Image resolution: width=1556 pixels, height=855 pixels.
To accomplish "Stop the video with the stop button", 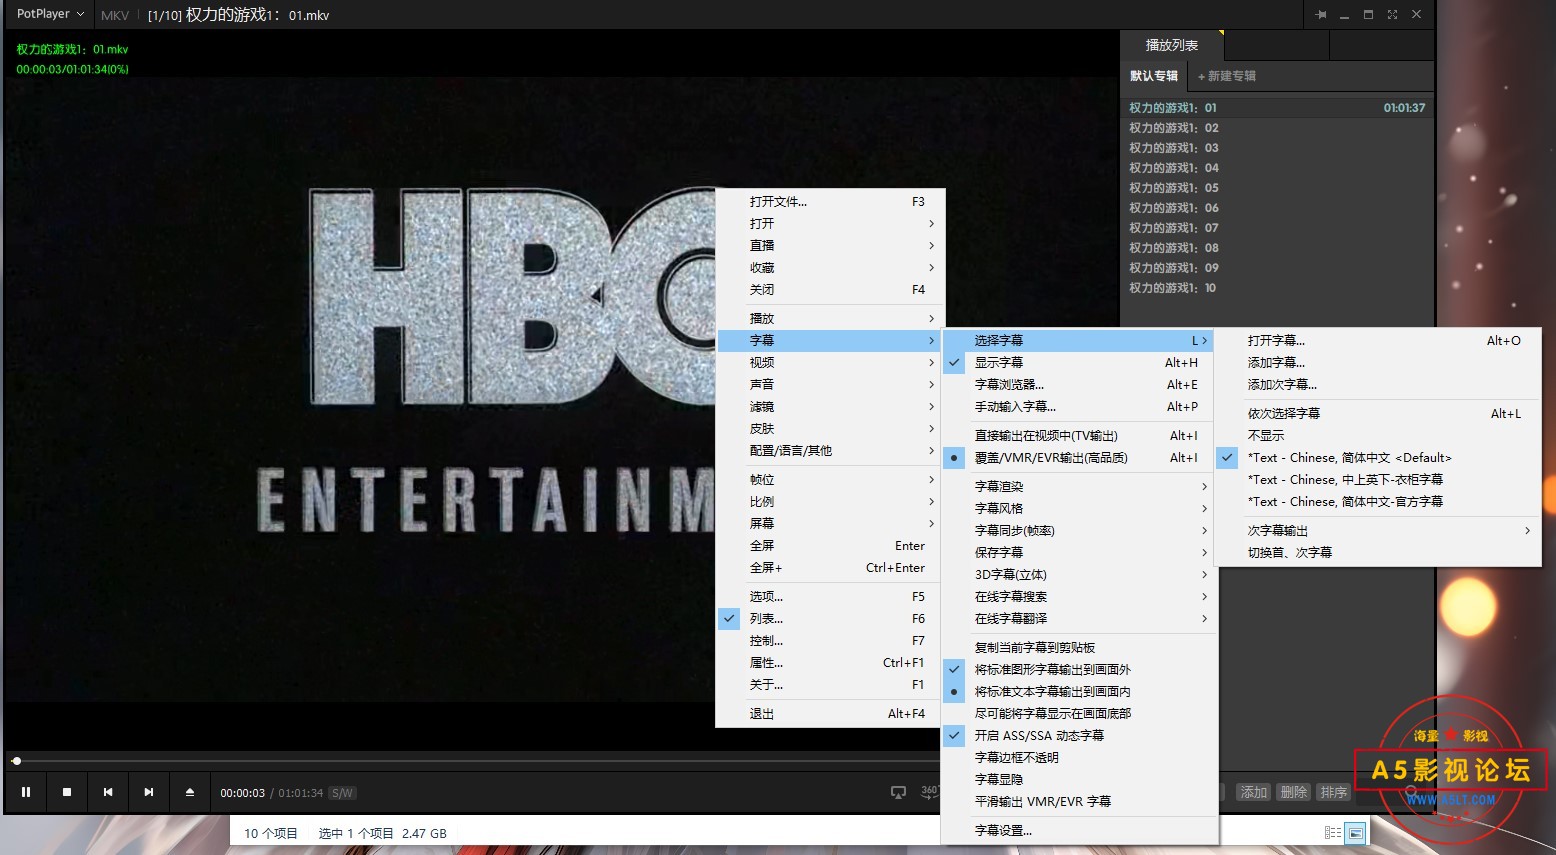I will (67, 792).
